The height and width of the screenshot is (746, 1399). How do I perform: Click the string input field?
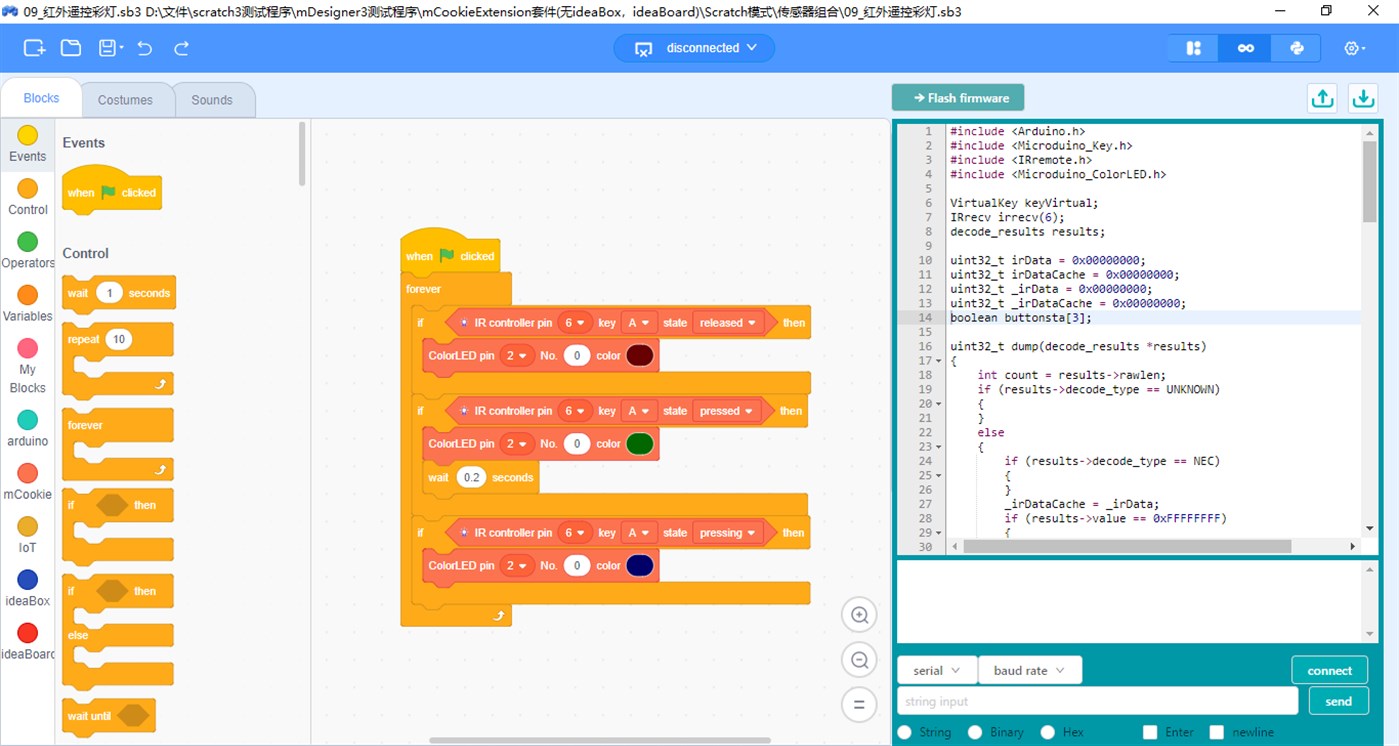[x=1097, y=700]
